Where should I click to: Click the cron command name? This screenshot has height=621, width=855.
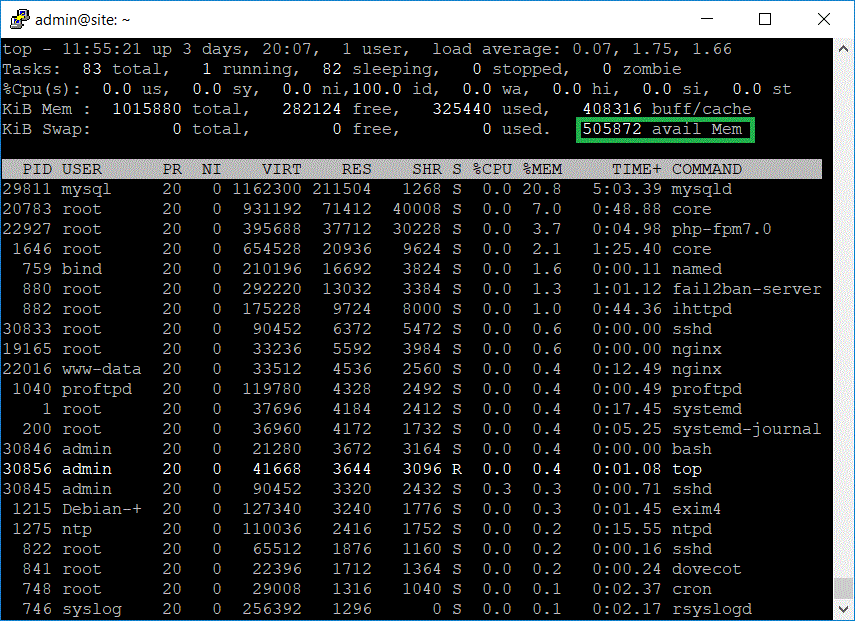(x=692, y=589)
